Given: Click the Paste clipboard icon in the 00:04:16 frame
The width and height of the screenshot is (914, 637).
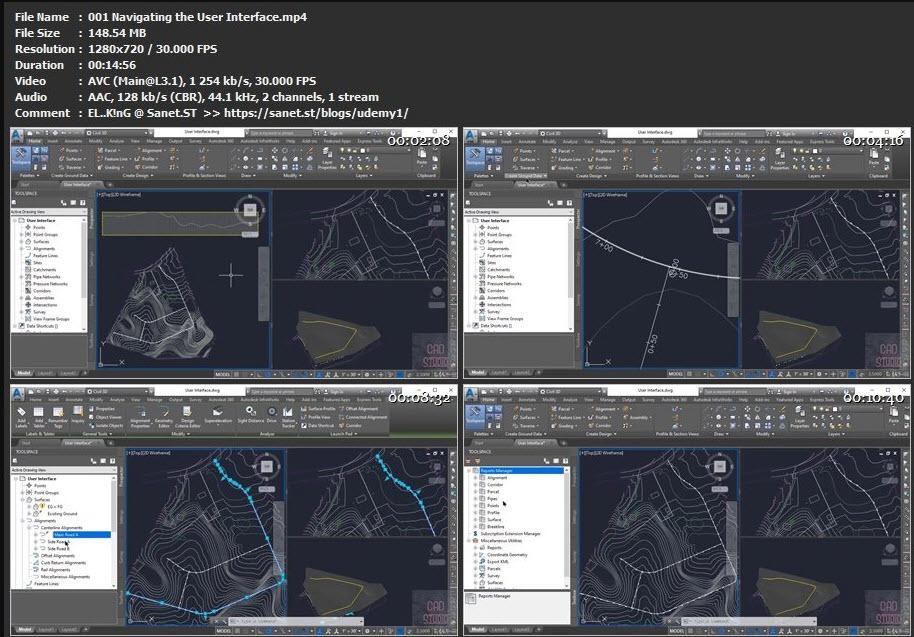Looking at the screenshot, I should [x=875, y=155].
